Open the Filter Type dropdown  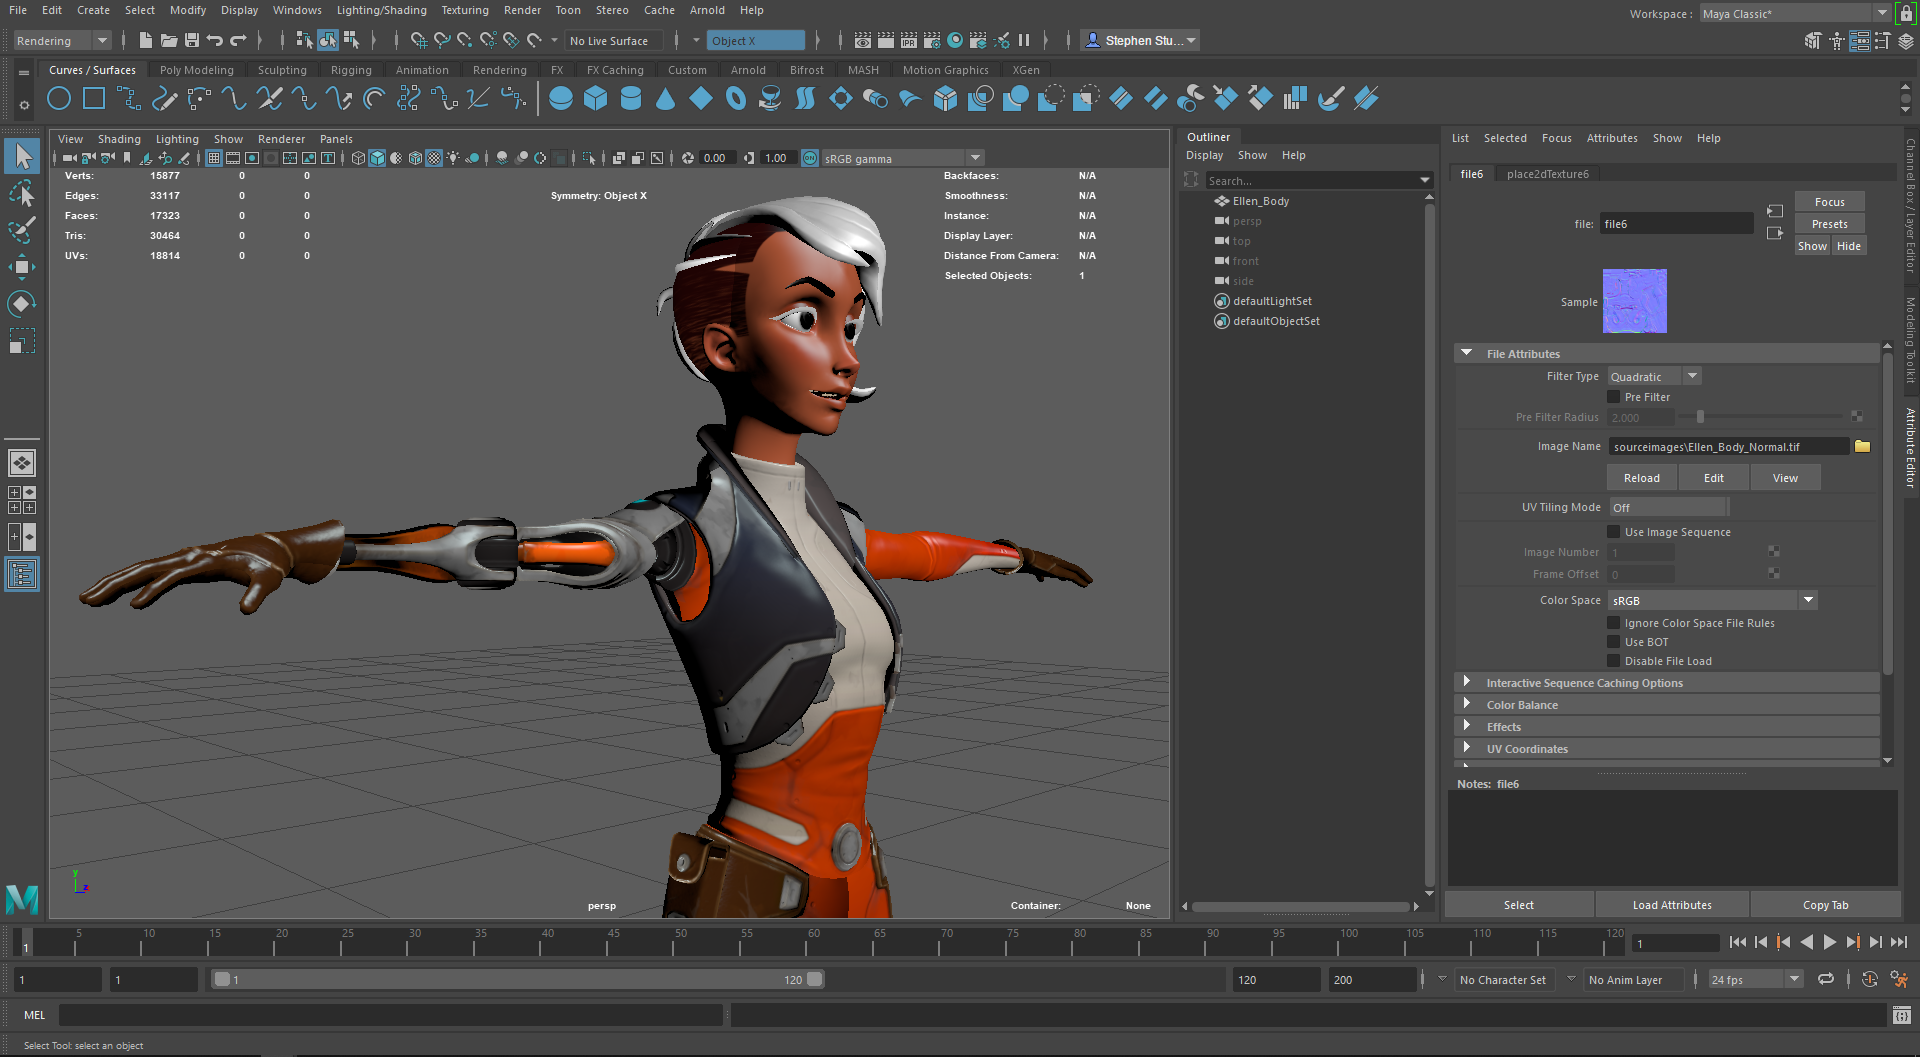(x=1692, y=376)
